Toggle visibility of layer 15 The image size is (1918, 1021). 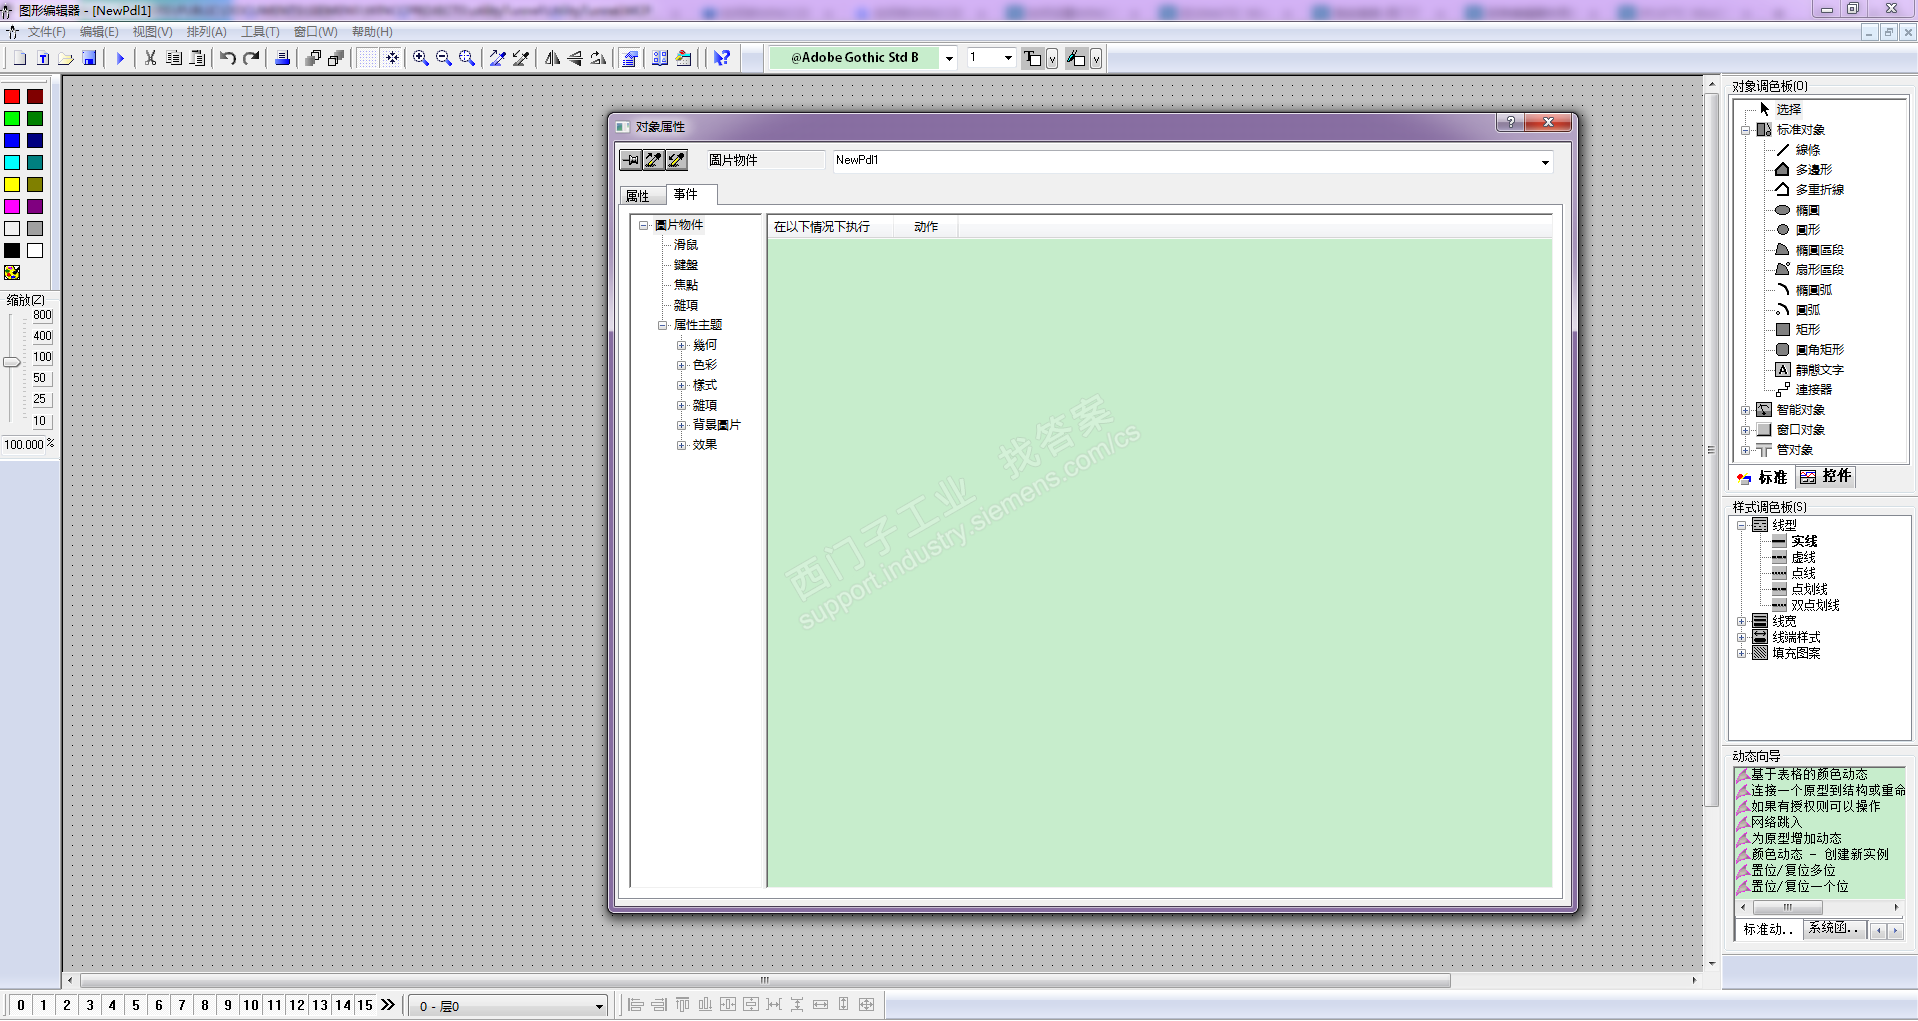coord(365,1005)
